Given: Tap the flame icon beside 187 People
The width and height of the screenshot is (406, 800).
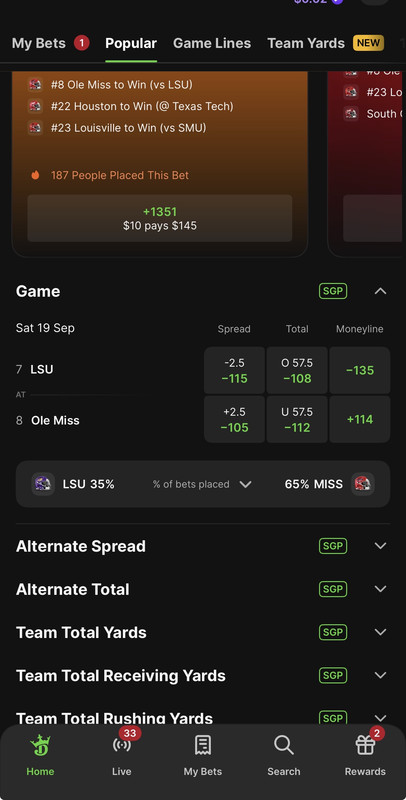Looking at the screenshot, I should (35, 176).
